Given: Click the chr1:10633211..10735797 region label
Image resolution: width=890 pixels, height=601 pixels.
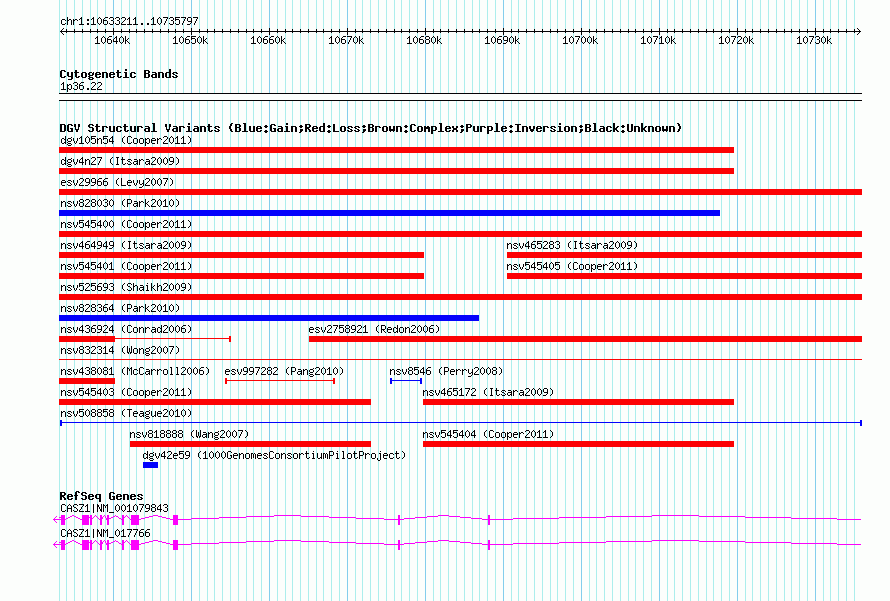Looking at the screenshot, I should [129, 21].
